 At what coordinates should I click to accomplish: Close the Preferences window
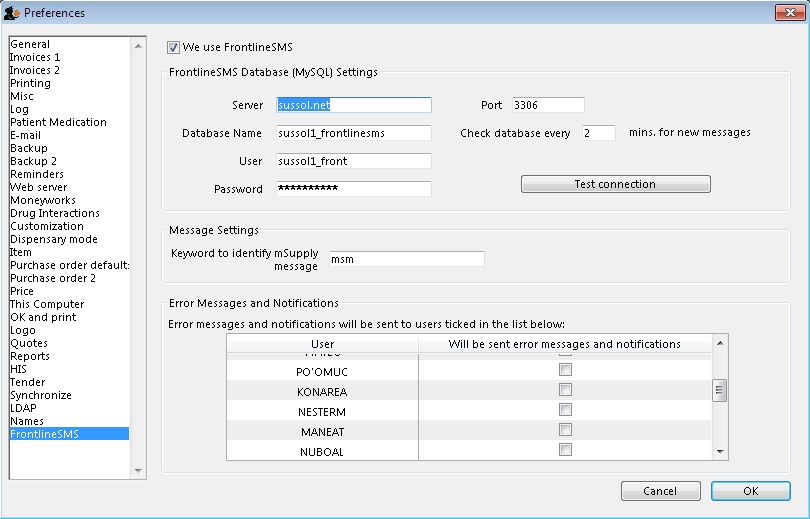(790, 12)
